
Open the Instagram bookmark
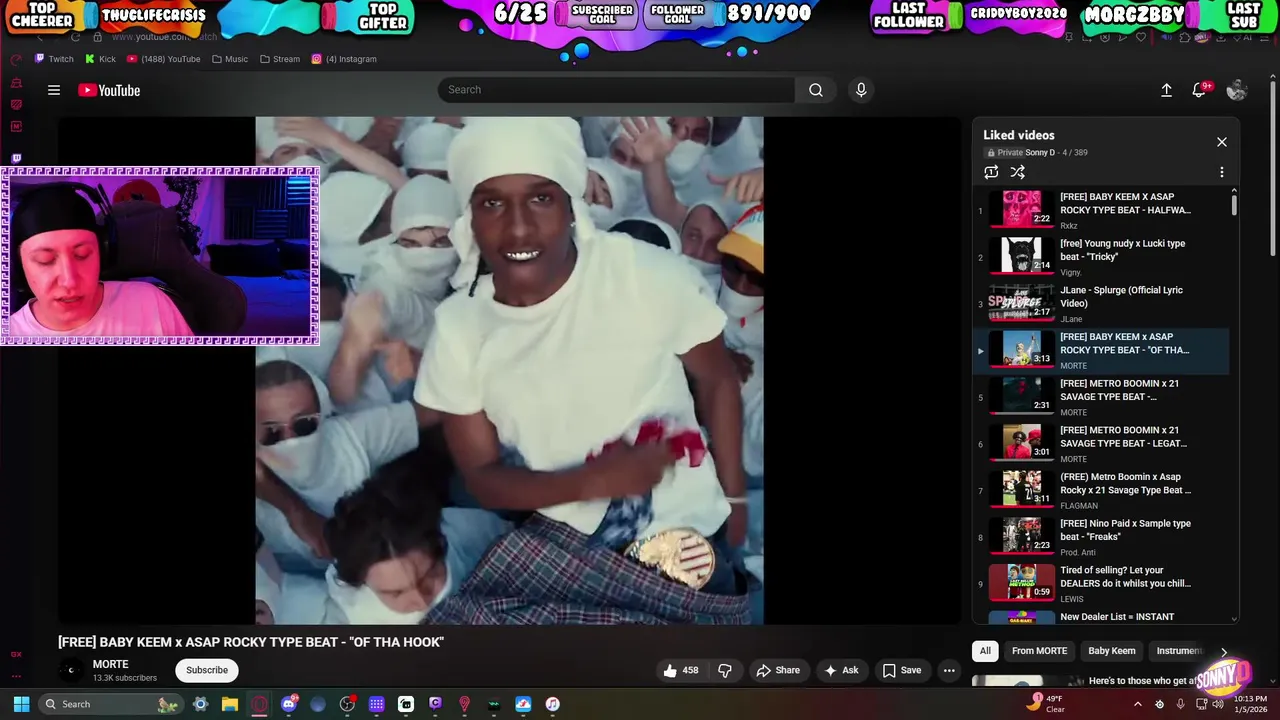344,59
